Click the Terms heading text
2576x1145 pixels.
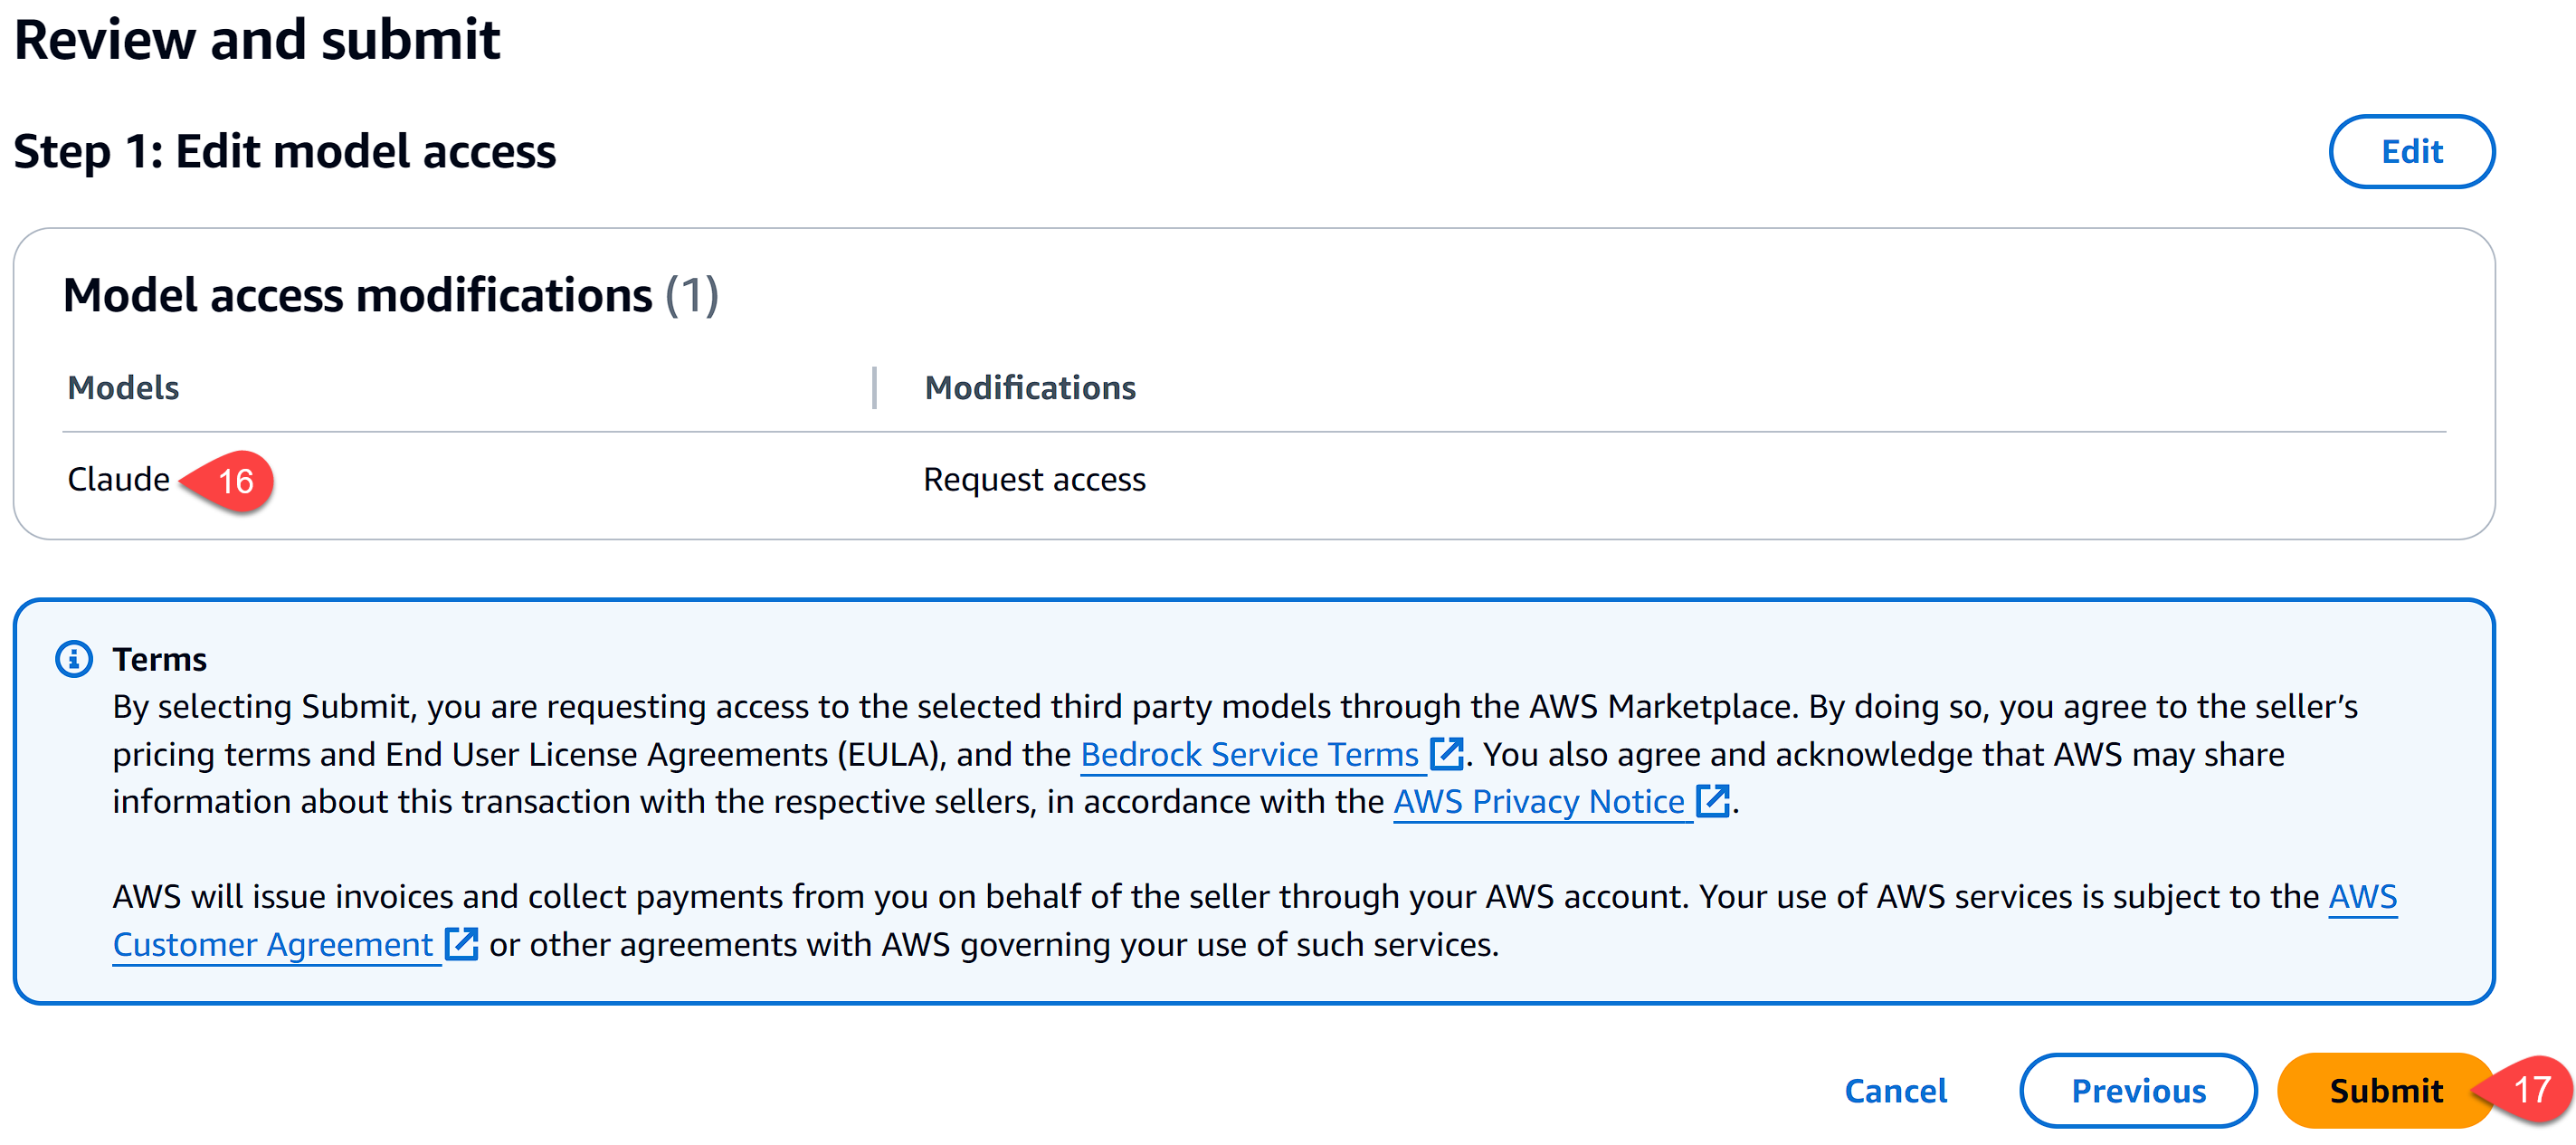[x=159, y=660]
